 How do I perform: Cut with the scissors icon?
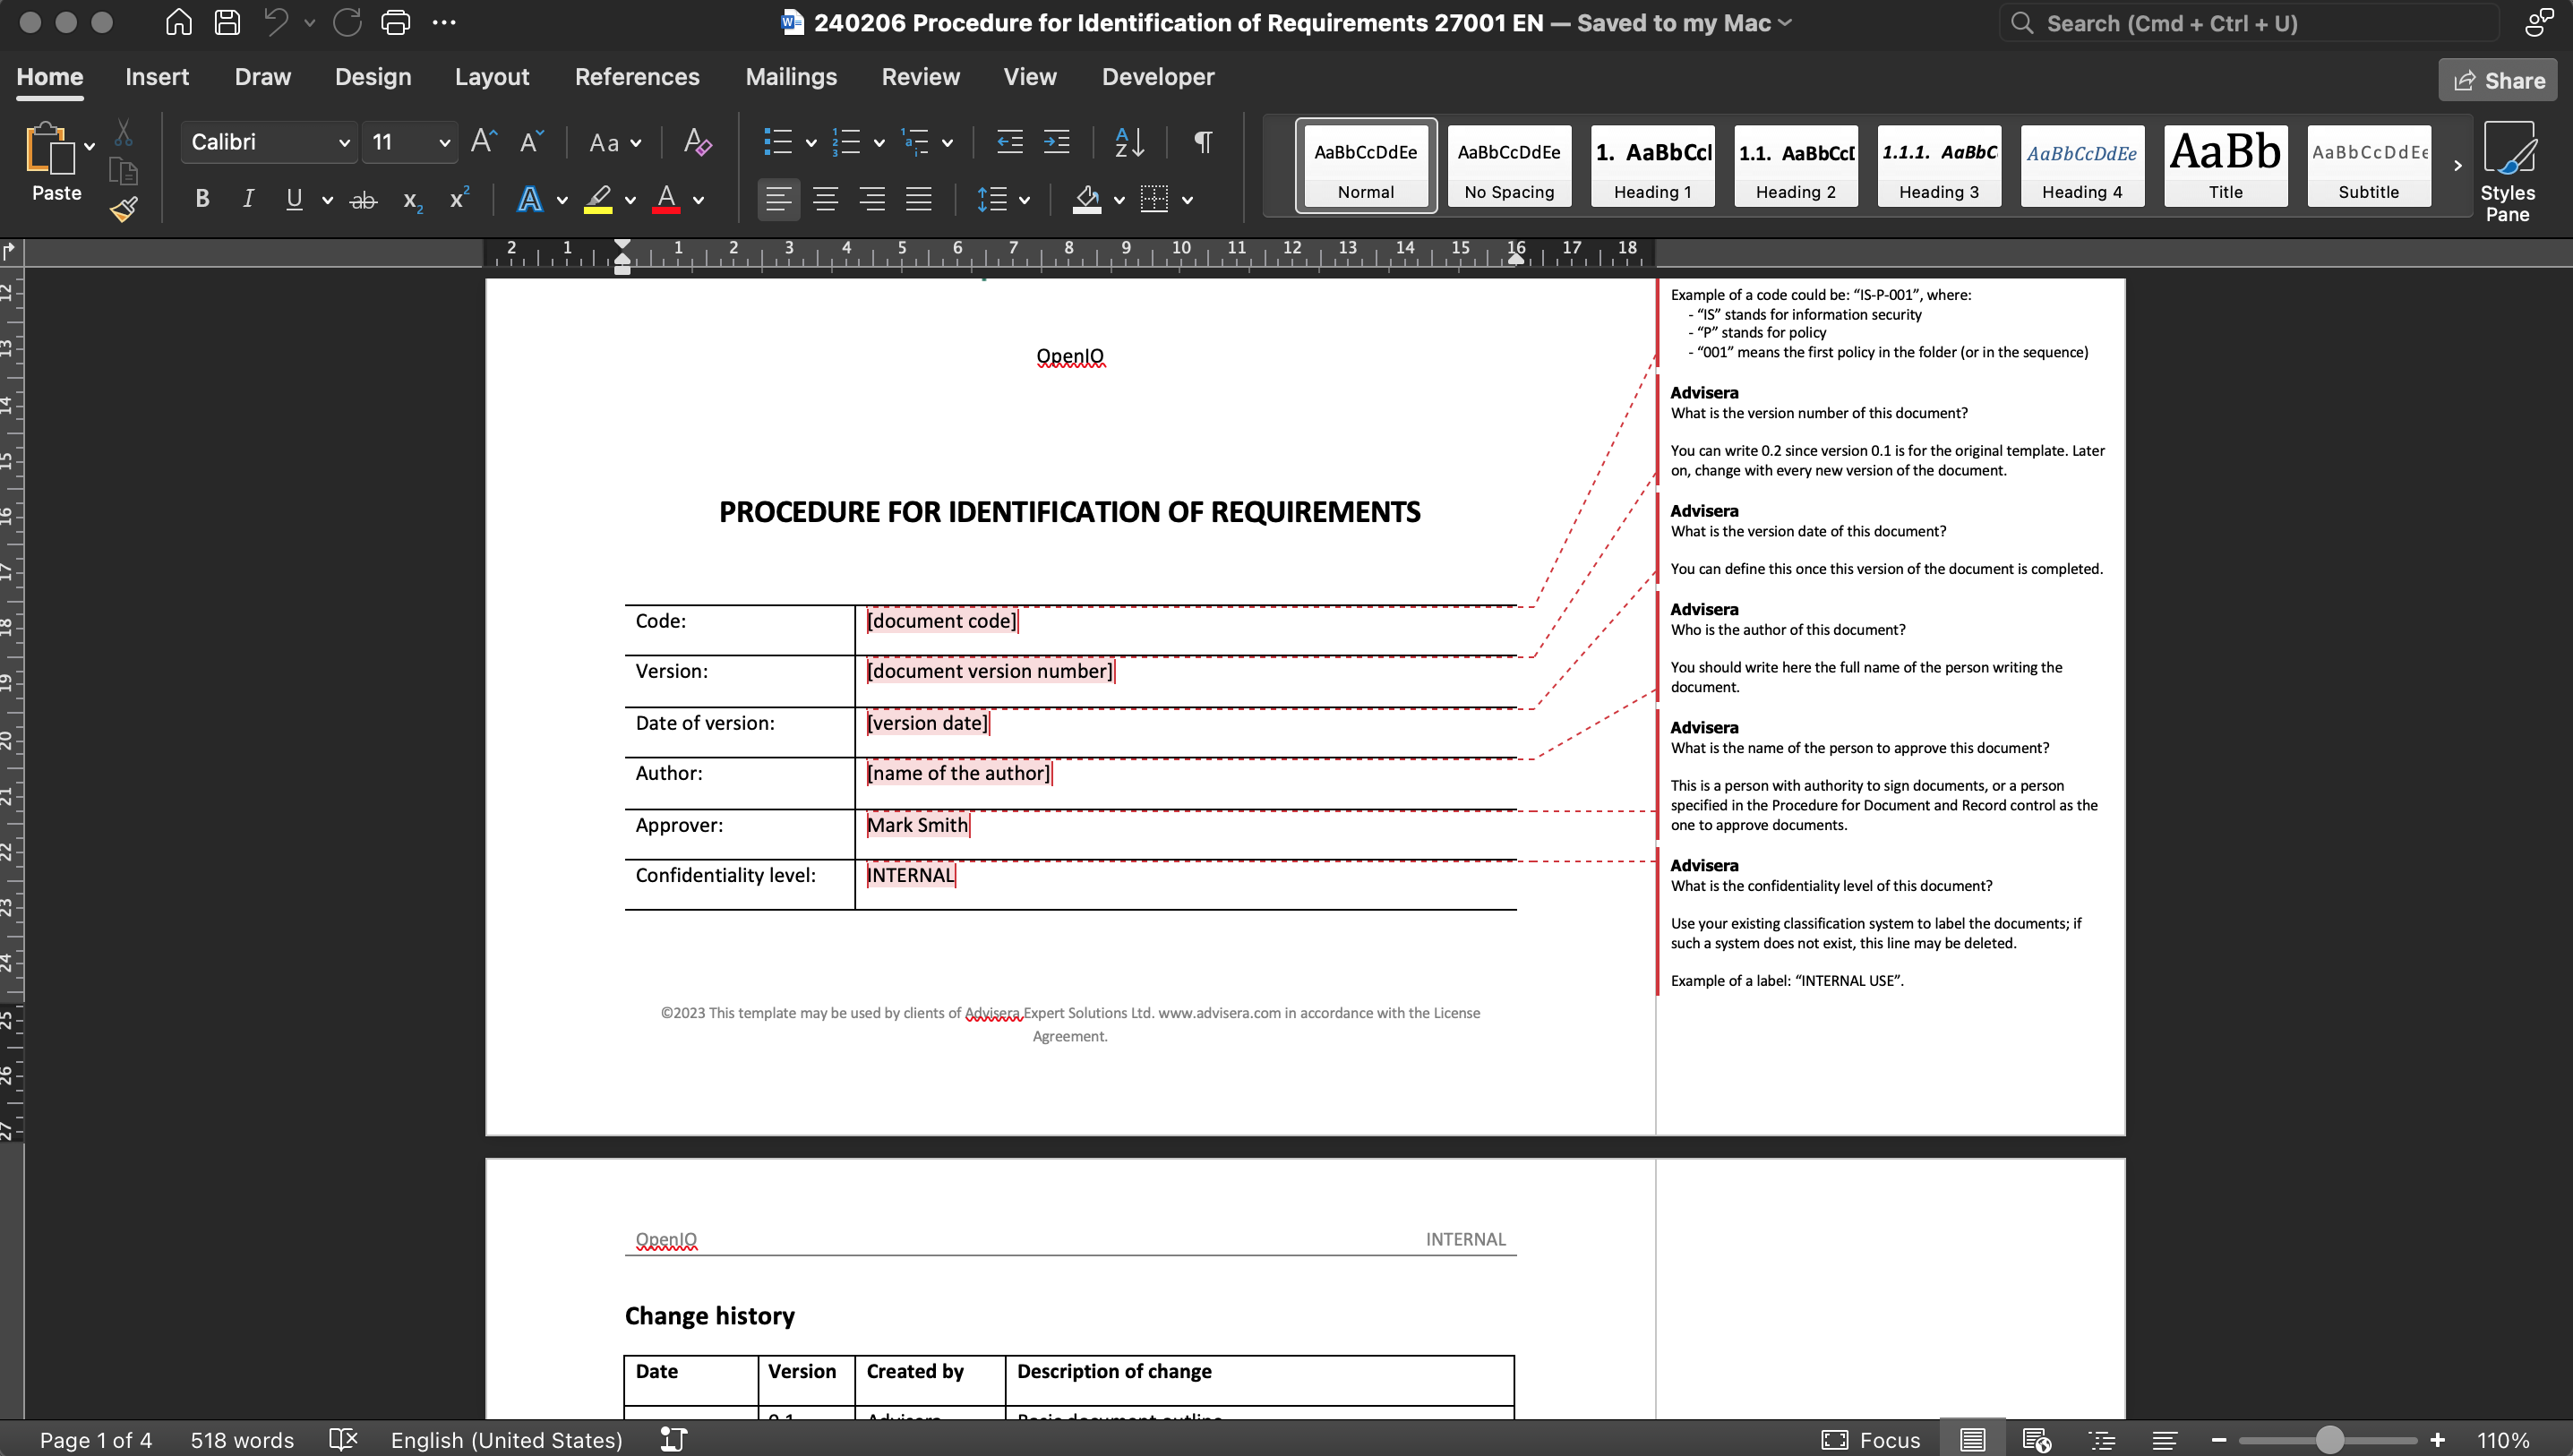tap(123, 131)
